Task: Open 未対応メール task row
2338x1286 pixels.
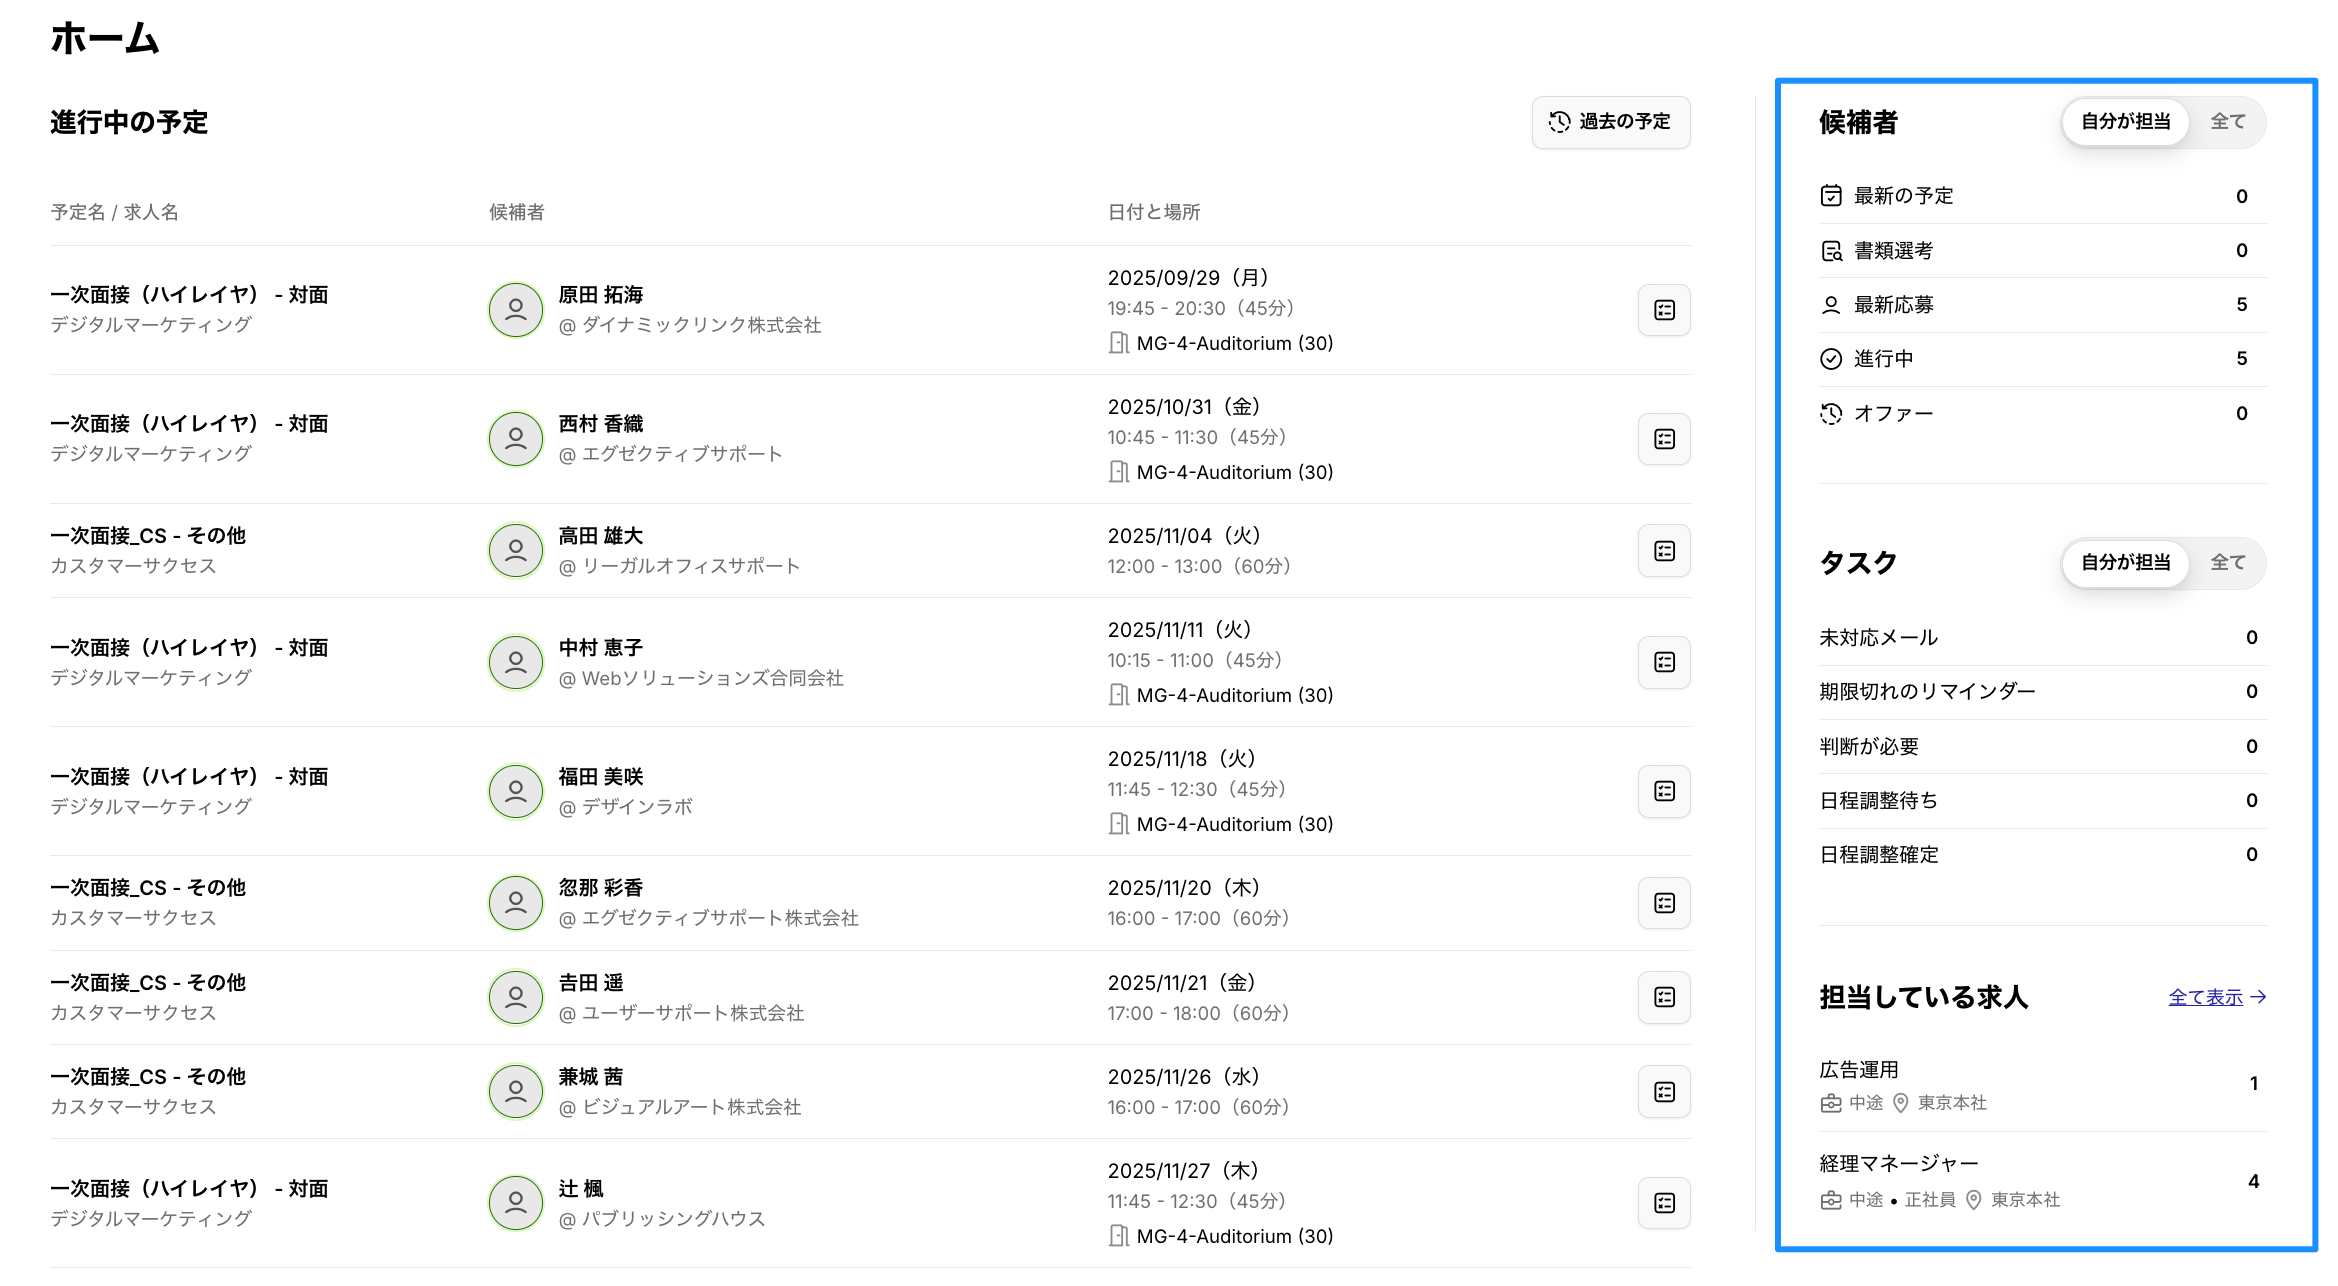Action: (x=1878, y=638)
